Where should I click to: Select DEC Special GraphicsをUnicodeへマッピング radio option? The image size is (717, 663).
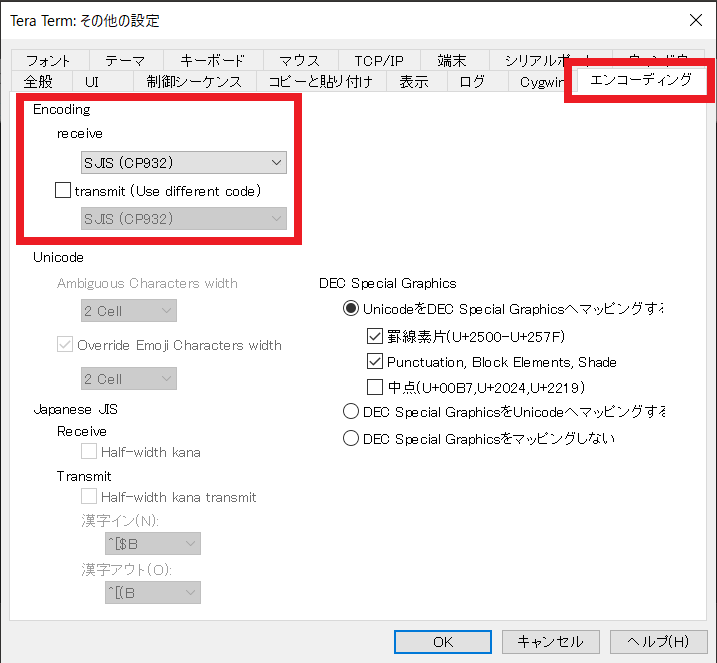(x=351, y=411)
